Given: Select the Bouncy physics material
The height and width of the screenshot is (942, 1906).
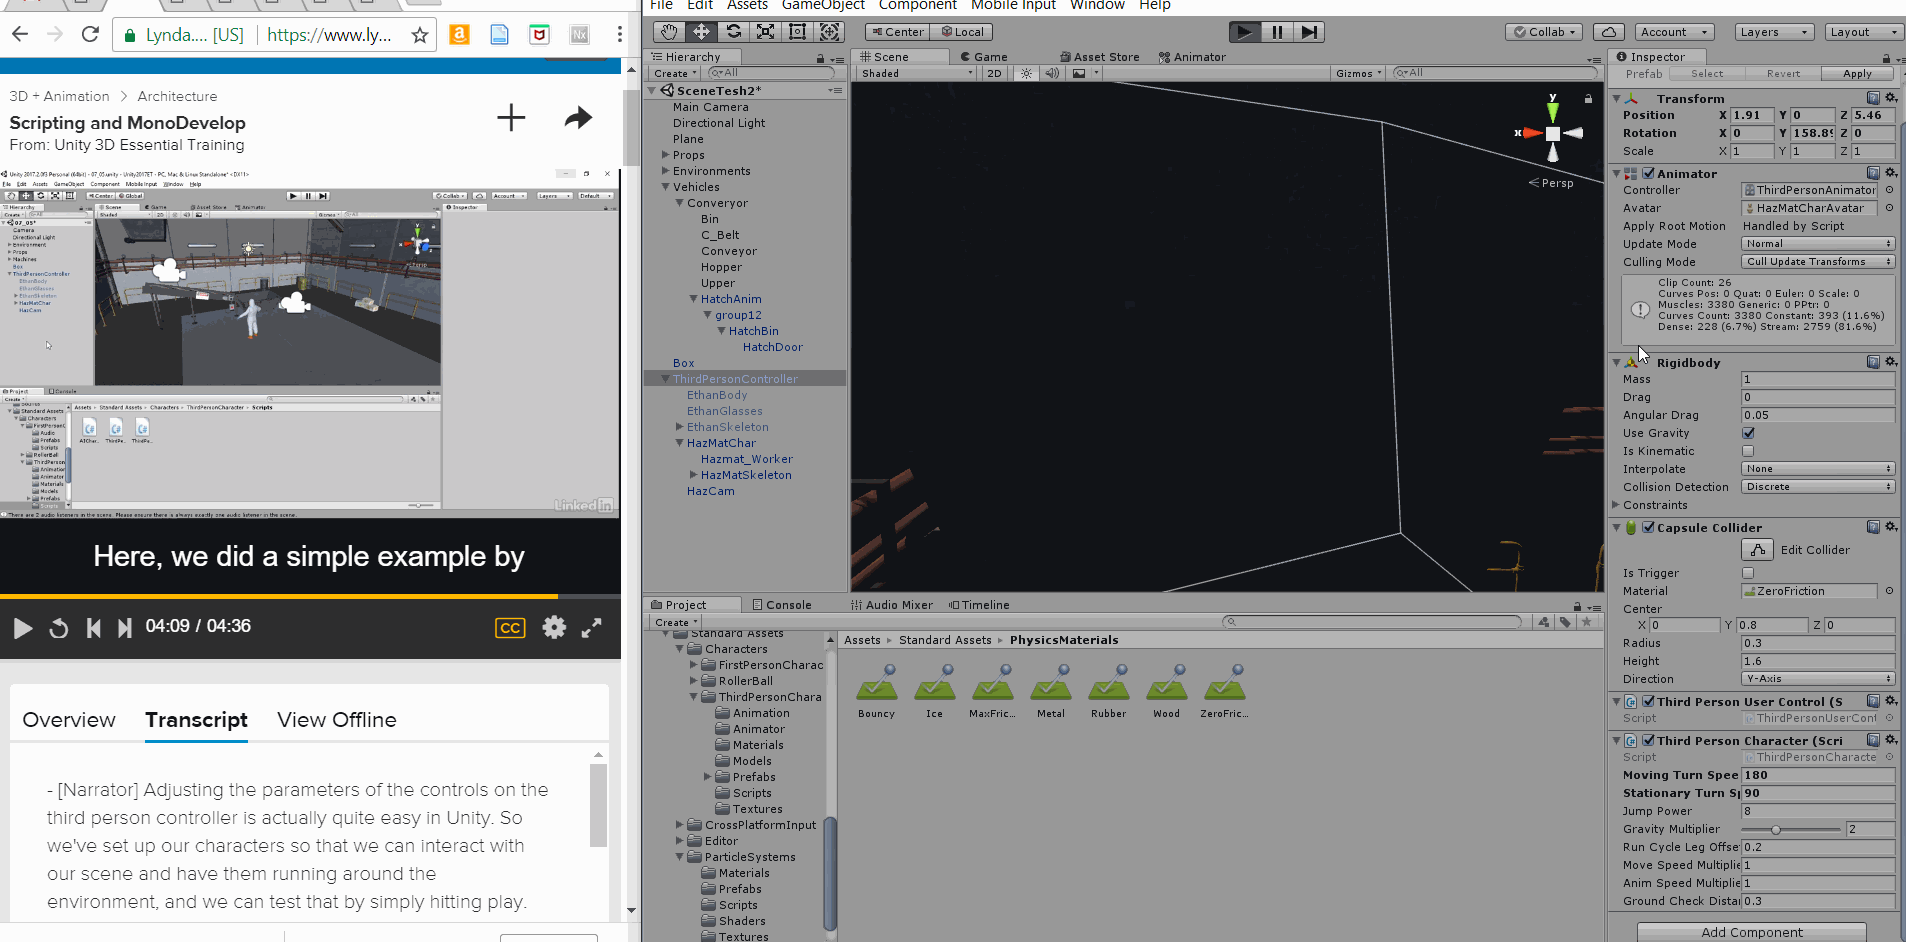Looking at the screenshot, I should [x=876, y=691].
